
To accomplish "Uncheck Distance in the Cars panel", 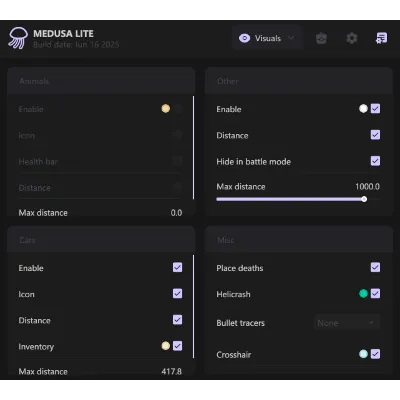I will [x=178, y=320].
